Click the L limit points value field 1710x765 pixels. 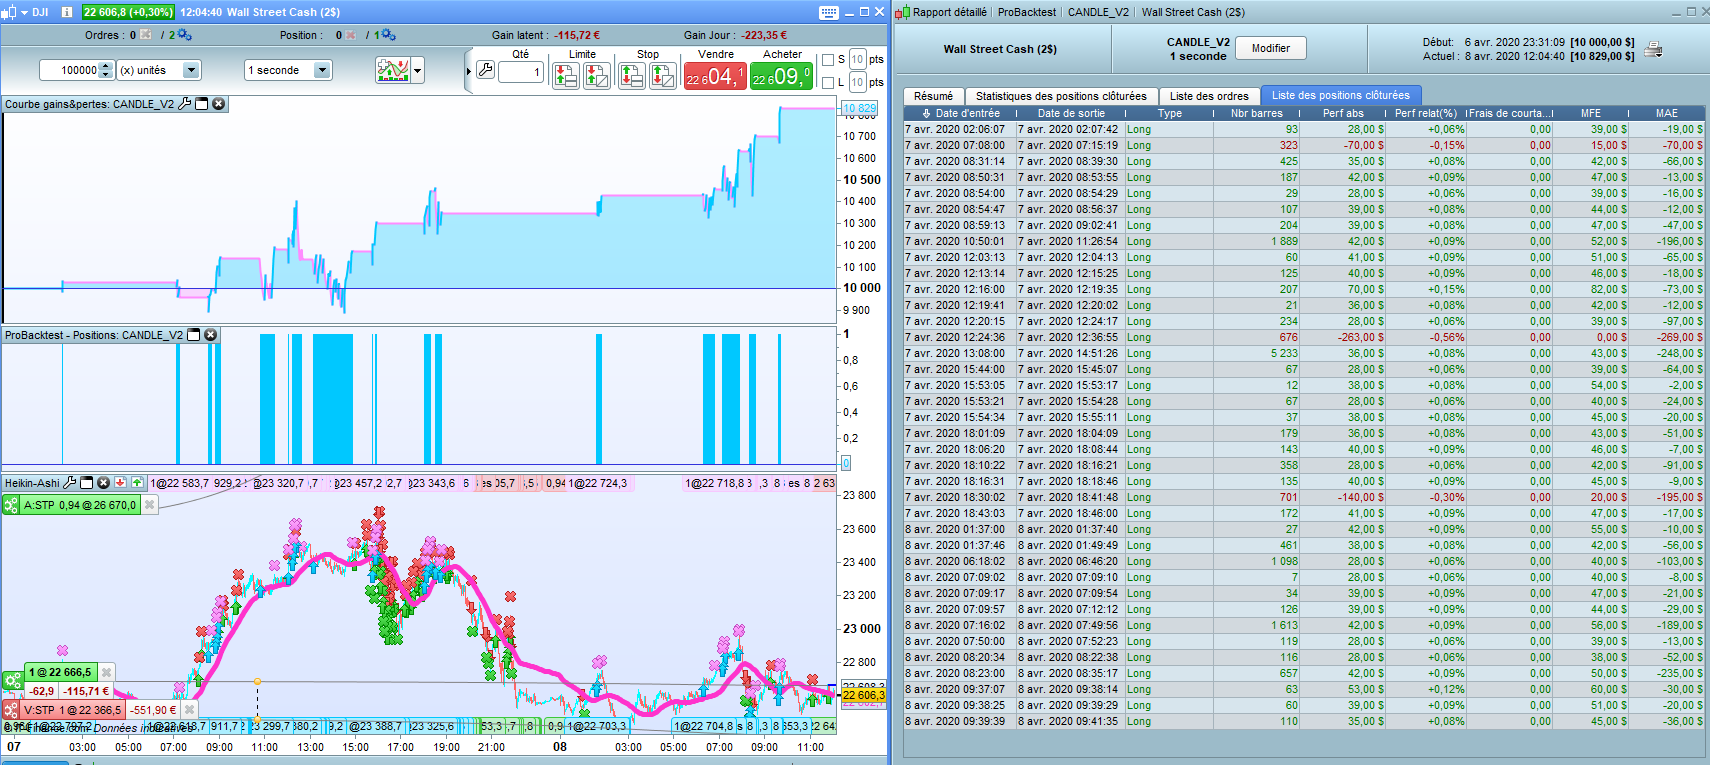(x=857, y=83)
